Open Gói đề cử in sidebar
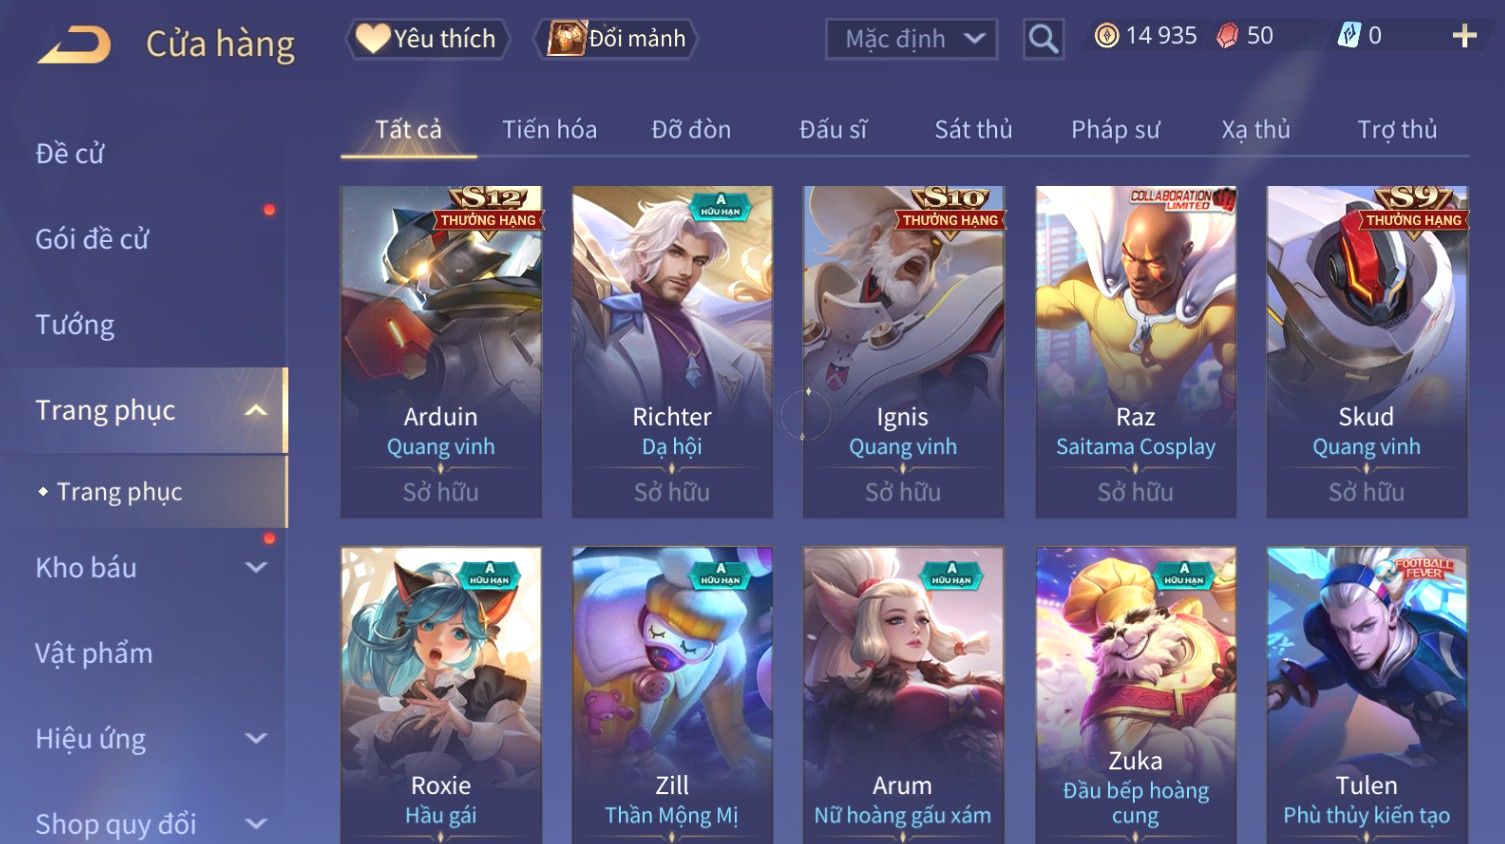The height and width of the screenshot is (844, 1505). click(92, 240)
